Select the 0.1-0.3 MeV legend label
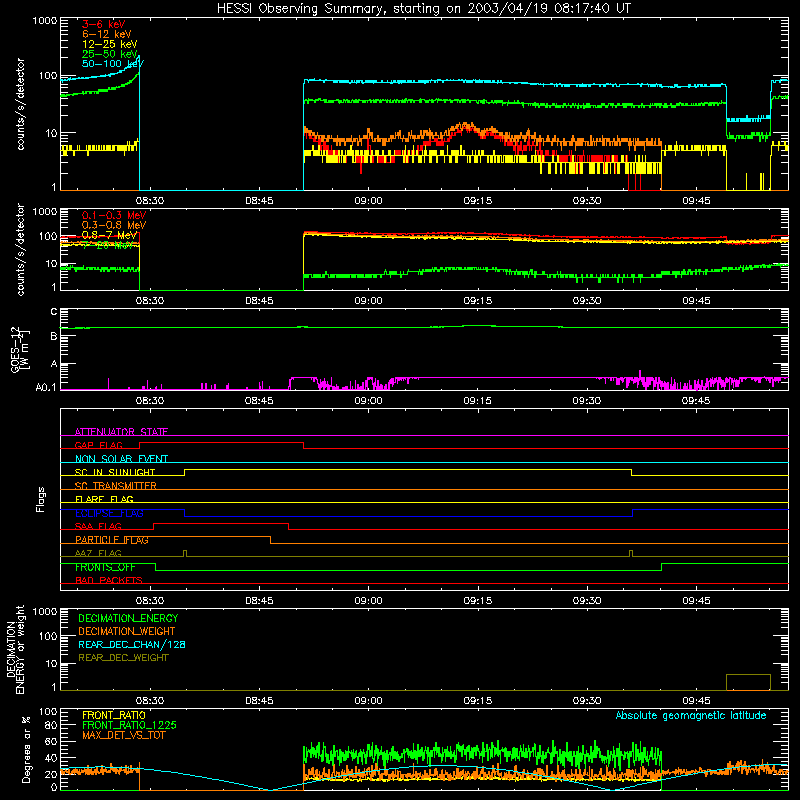This screenshot has height=800, width=800. tap(114, 215)
